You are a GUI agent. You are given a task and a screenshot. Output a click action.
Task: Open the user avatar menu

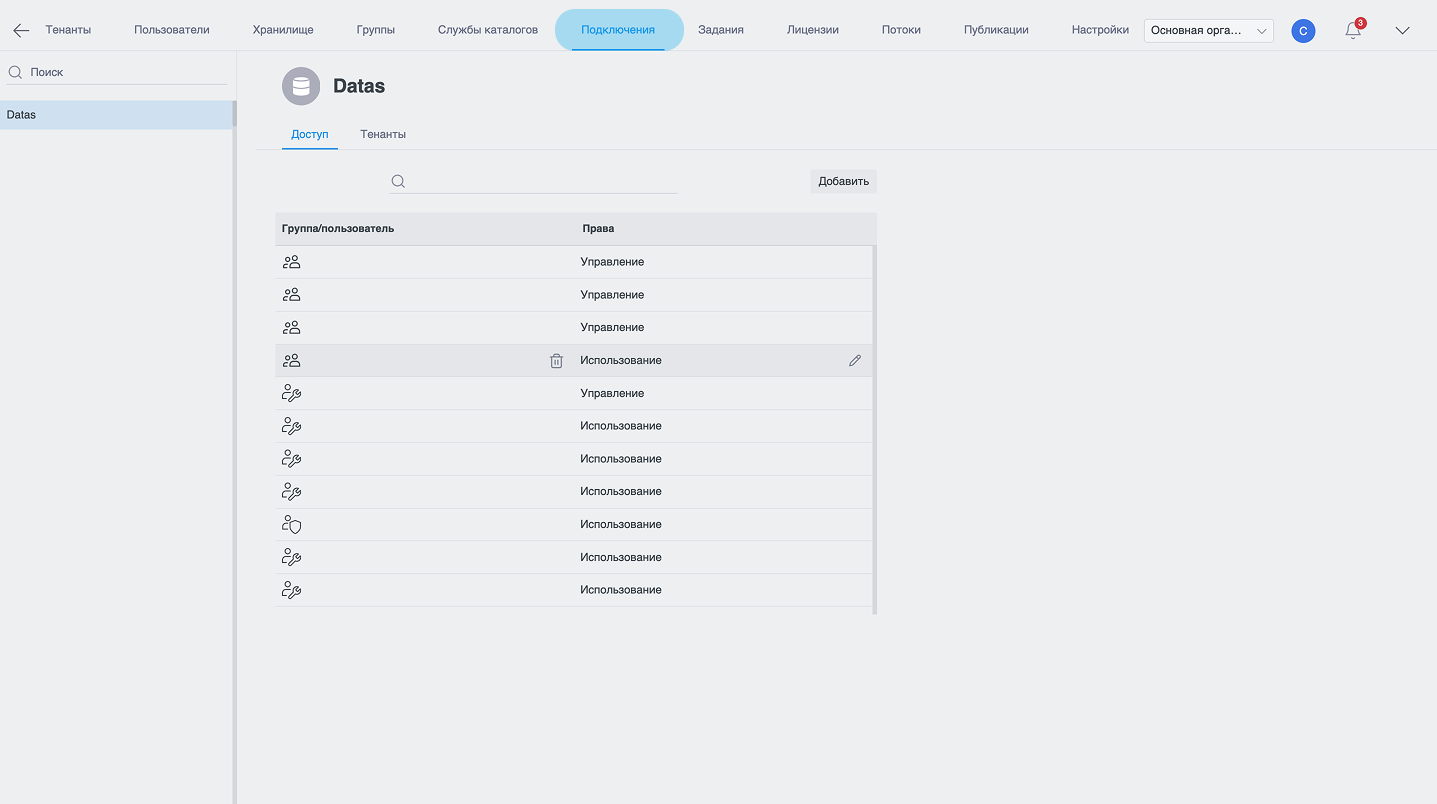pyautogui.click(x=1303, y=31)
